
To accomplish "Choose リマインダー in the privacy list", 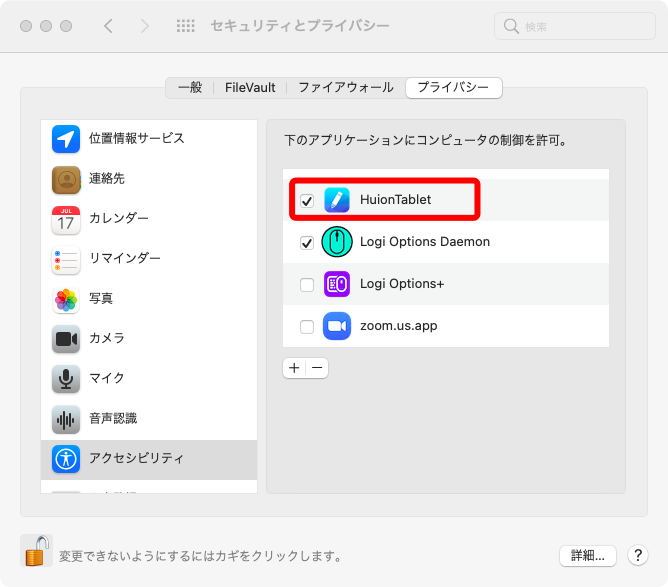I will (x=124, y=258).
